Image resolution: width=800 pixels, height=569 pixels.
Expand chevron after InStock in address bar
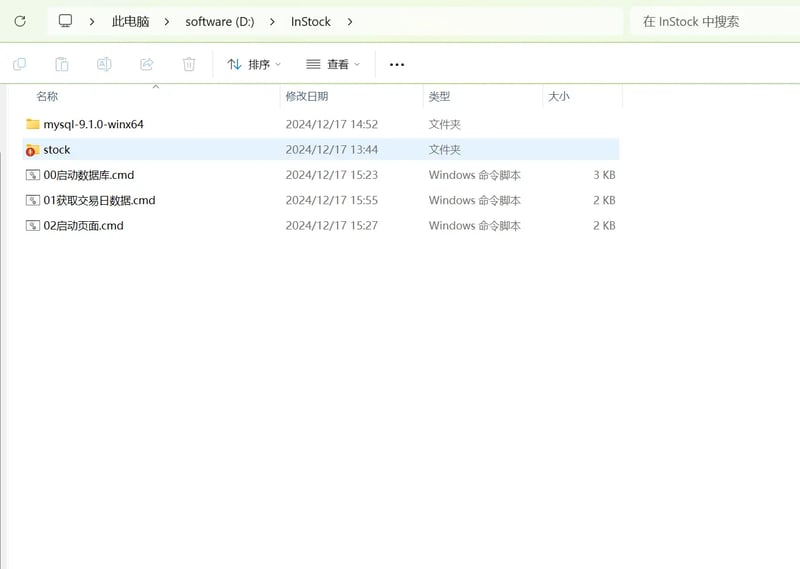pyautogui.click(x=350, y=21)
